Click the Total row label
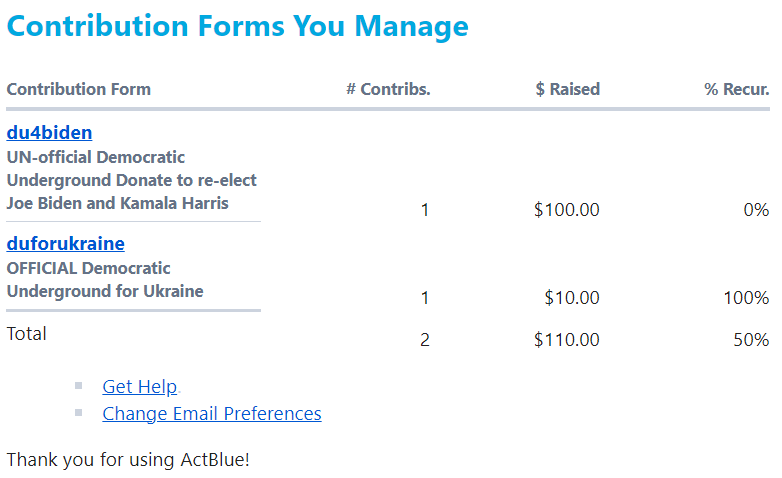782x478 pixels. coord(27,334)
